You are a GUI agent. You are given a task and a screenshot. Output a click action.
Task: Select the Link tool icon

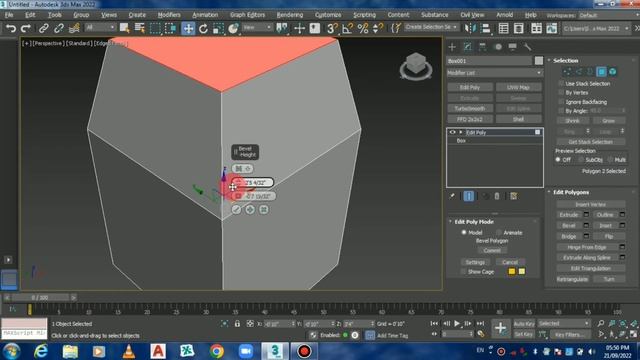point(43,28)
